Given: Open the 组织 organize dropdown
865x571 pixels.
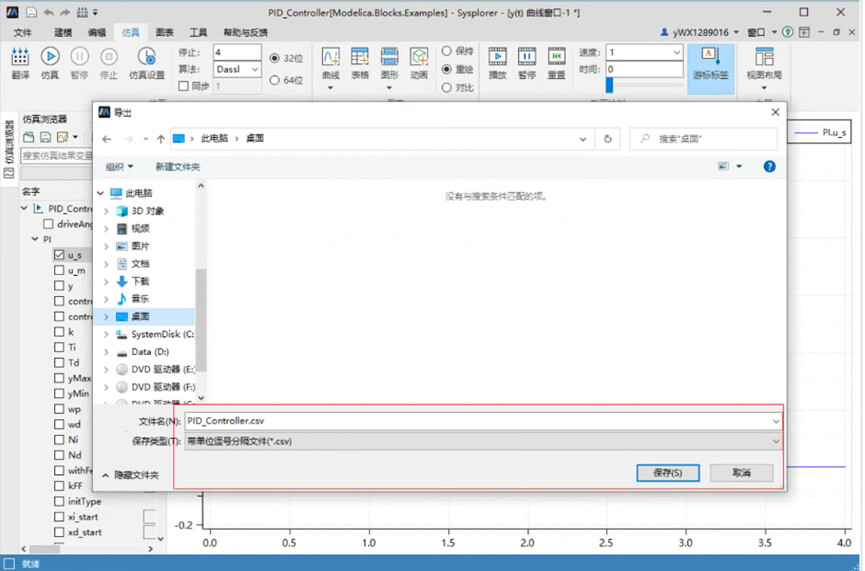Looking at the screenshot, I should pos(119,167).
